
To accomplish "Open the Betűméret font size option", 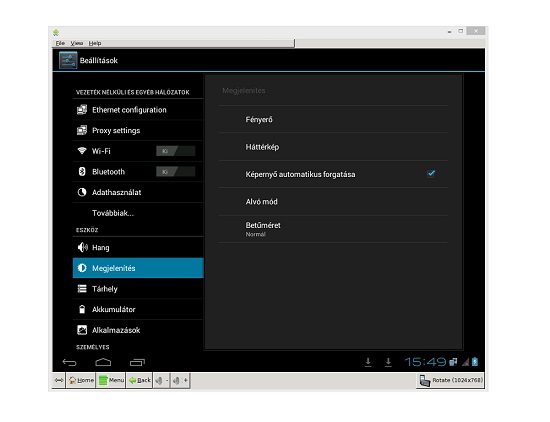I will coord(333,229).
